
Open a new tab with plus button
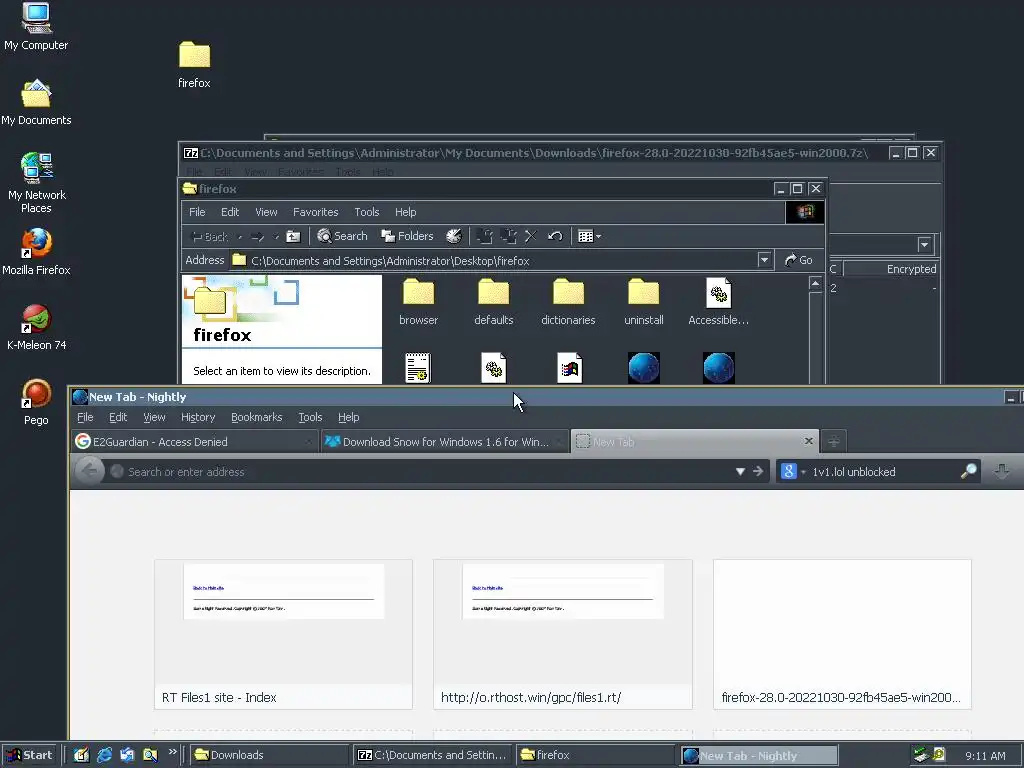coord(833,442)
